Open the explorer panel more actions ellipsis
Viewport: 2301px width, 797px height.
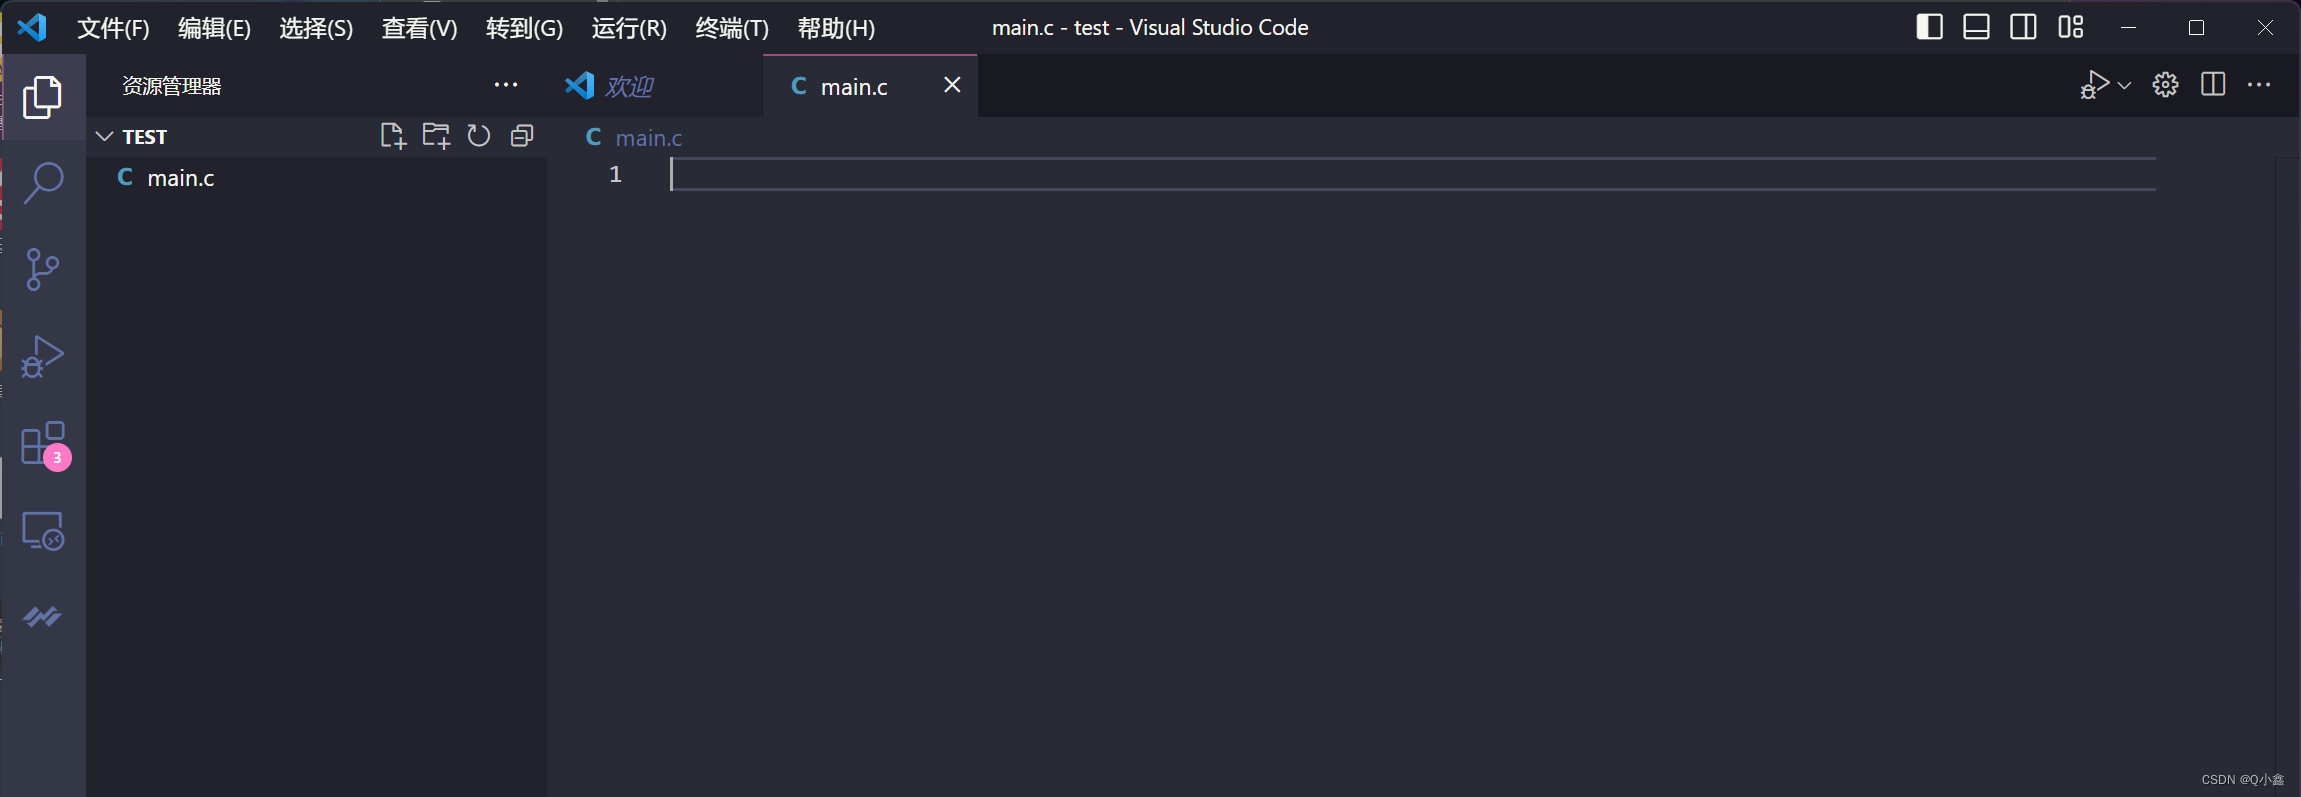tap(506, 85)
